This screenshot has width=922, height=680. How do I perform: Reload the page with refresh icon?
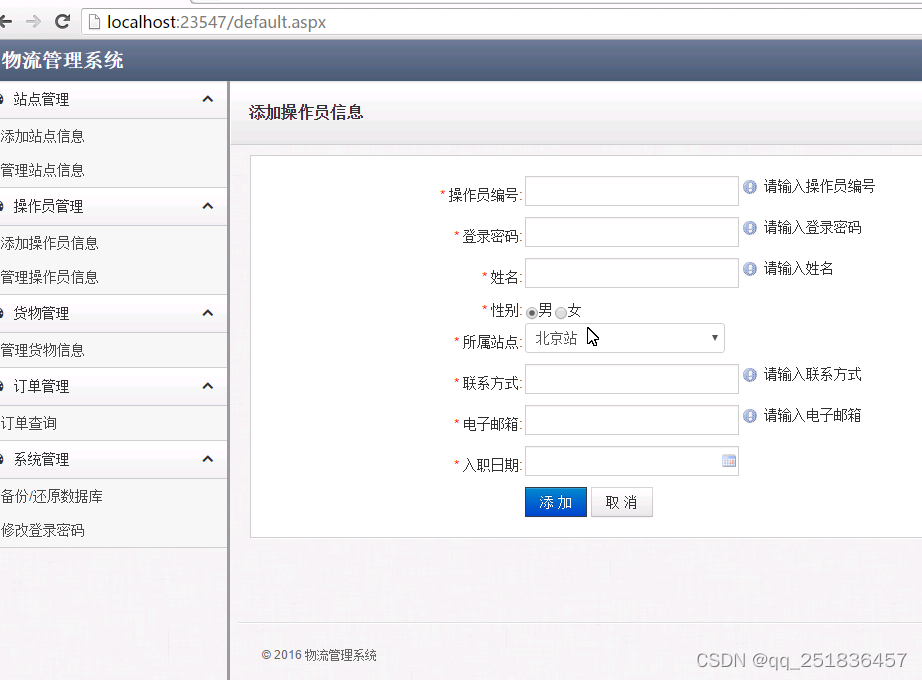click(x=62, y=22)
